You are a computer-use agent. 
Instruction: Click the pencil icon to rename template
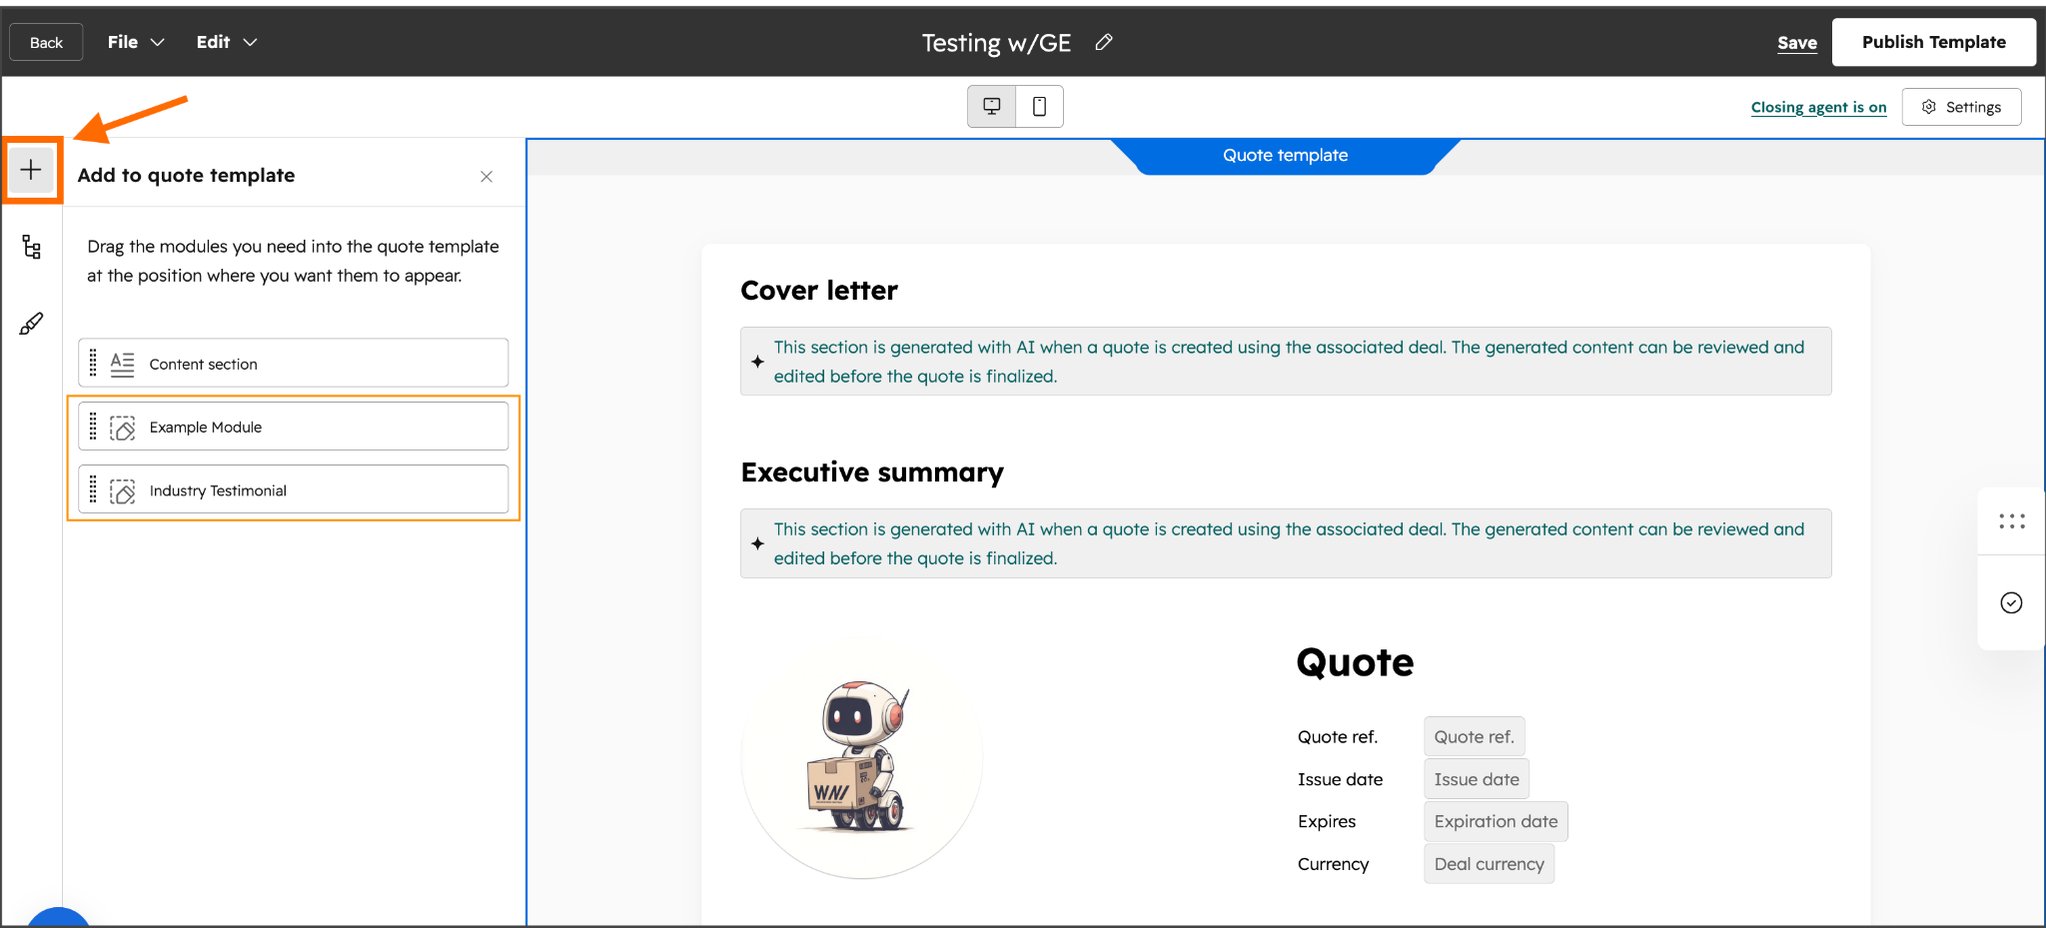pos(1104,42)
